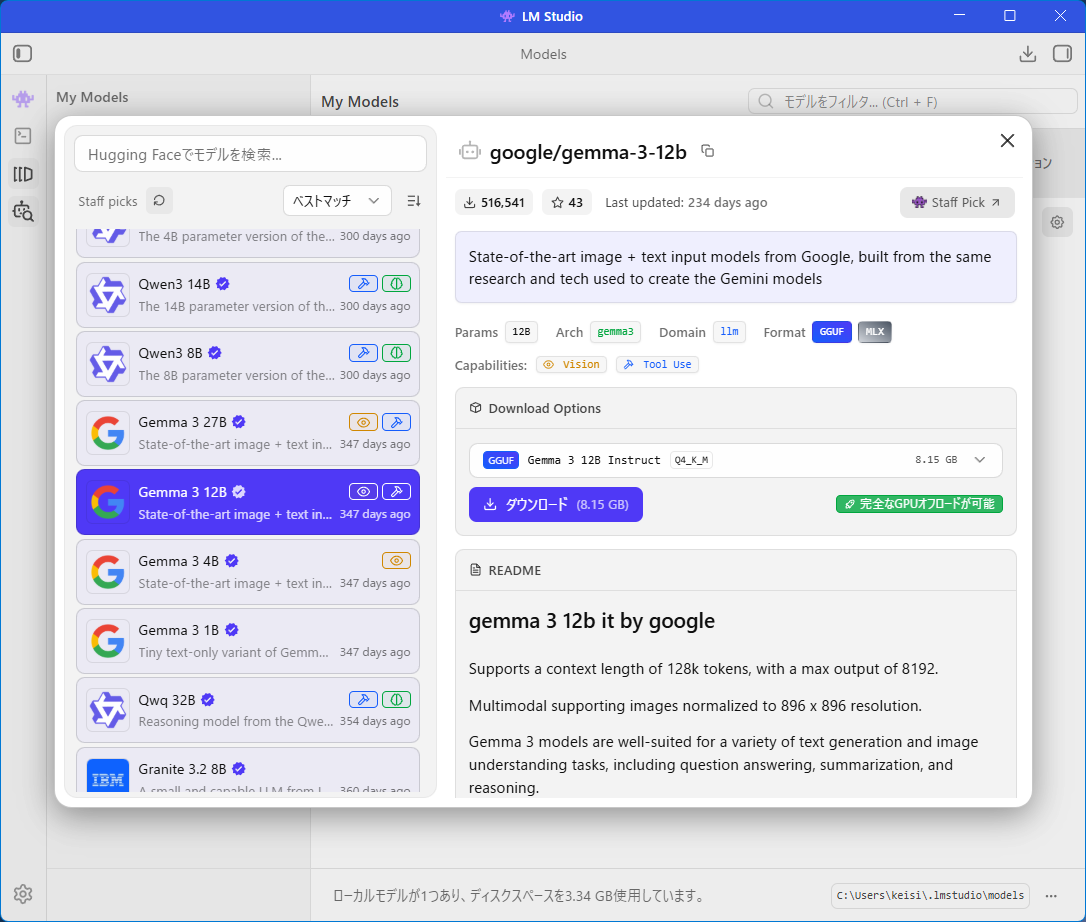1086x922 pixels.
Task: Click the Staff Pick link button
Action: (957, 202)
